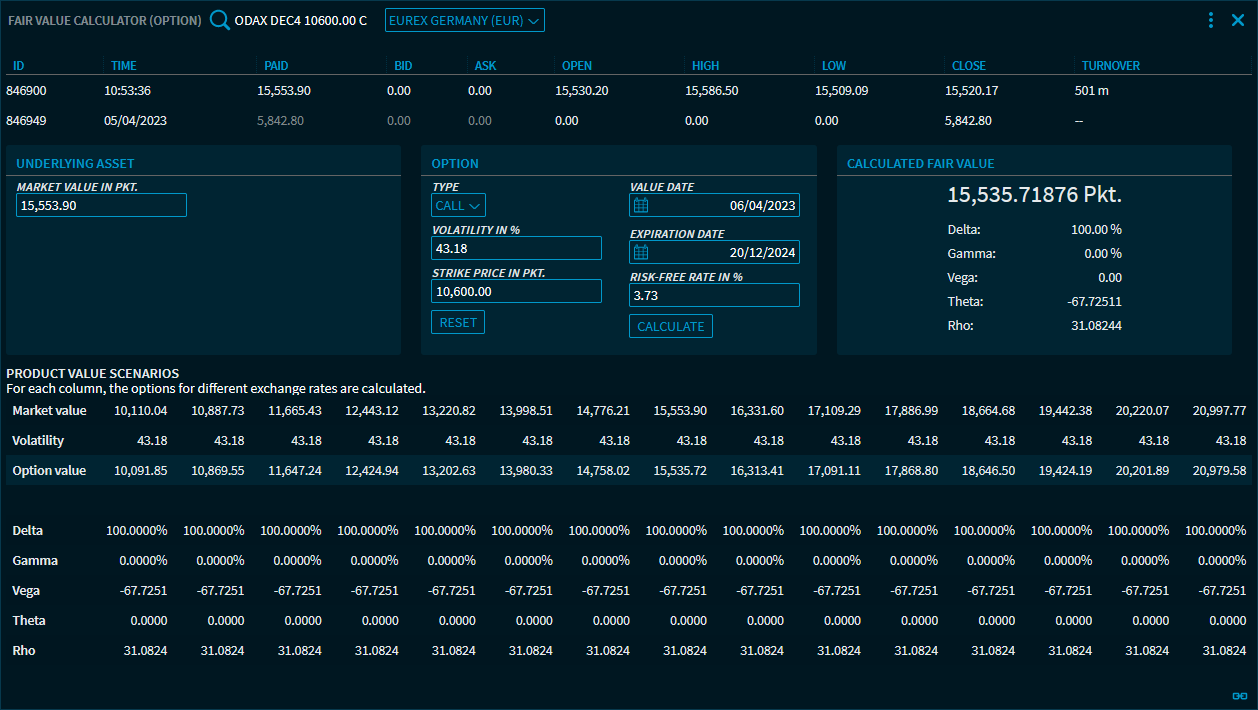Click the link icon at bottom right

pos(1239,696)
